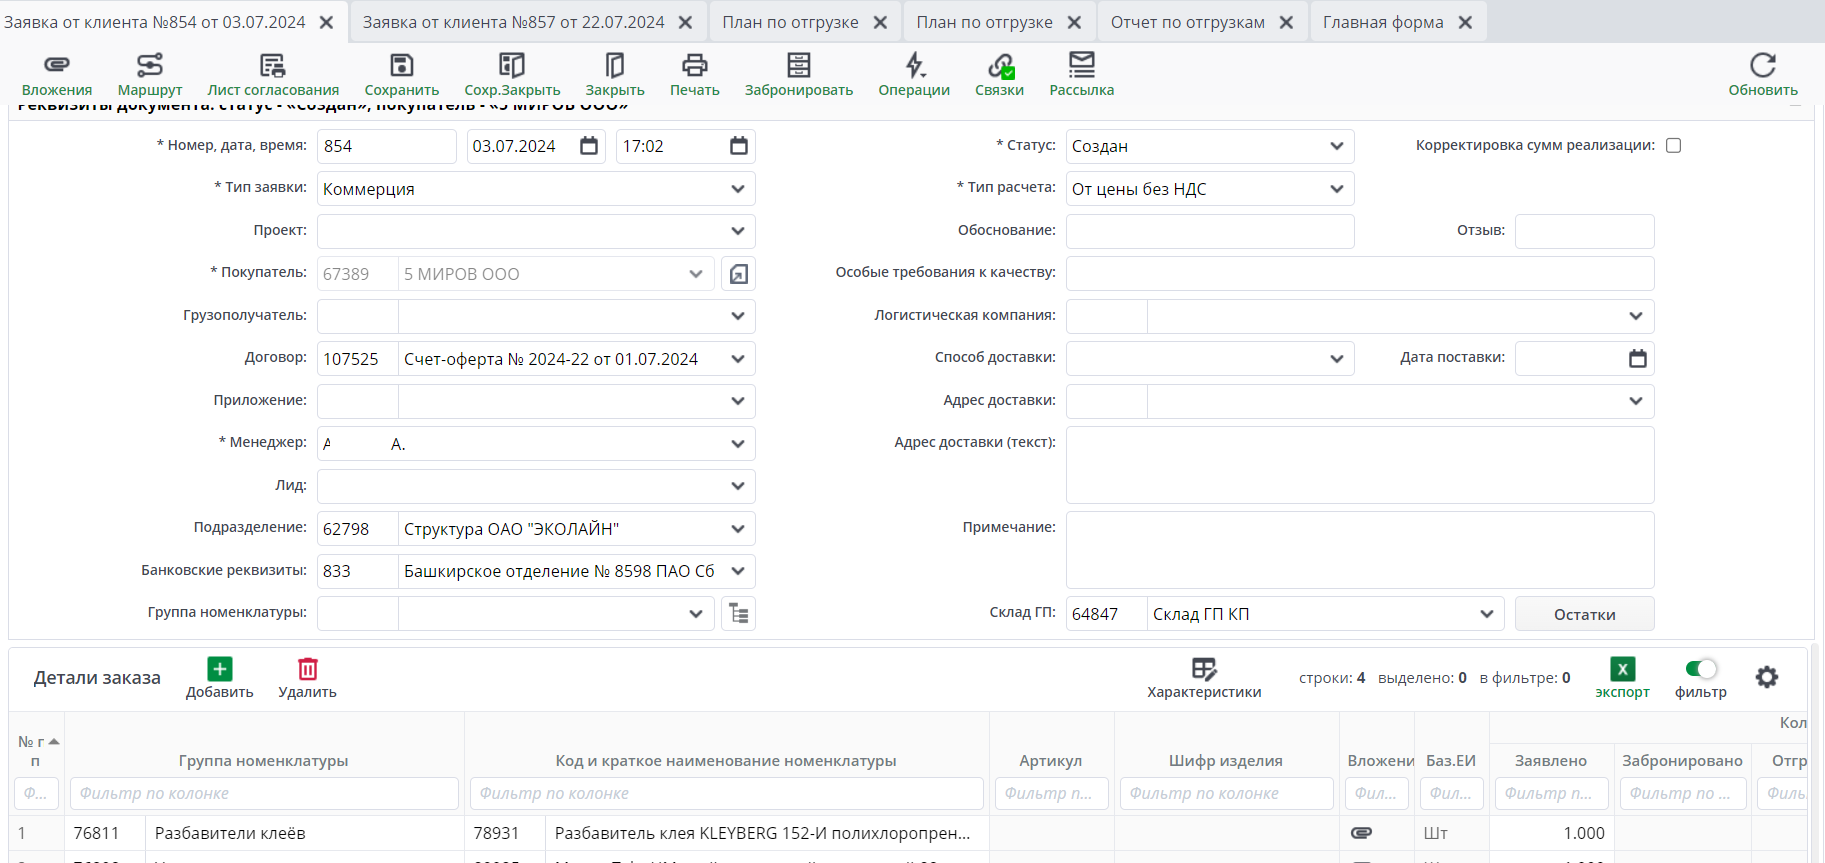
Task: Click the Примечание text field
Action: click(1359, 550)
